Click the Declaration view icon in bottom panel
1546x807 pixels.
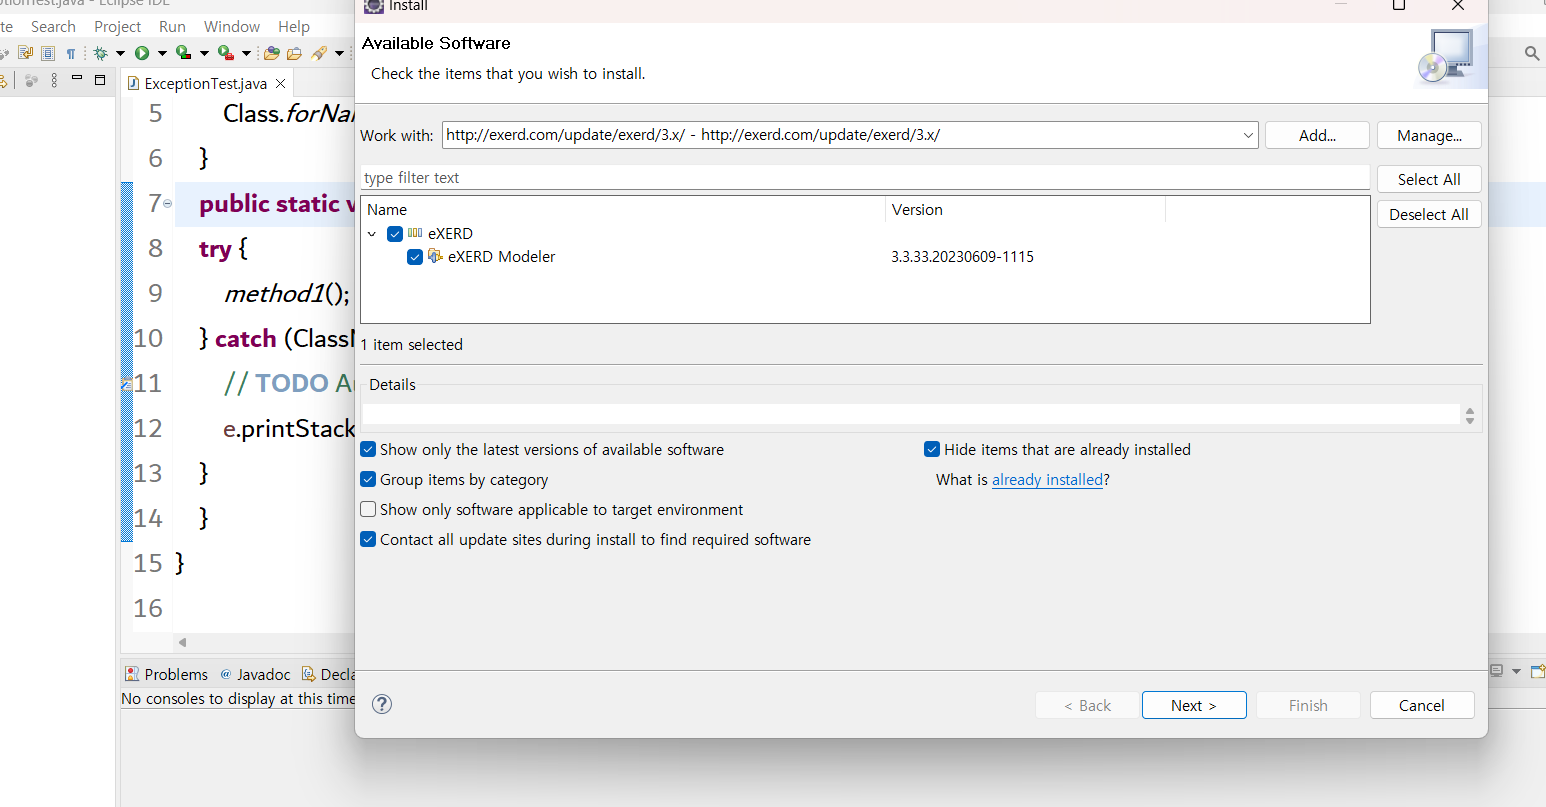[x=309, y=674]
